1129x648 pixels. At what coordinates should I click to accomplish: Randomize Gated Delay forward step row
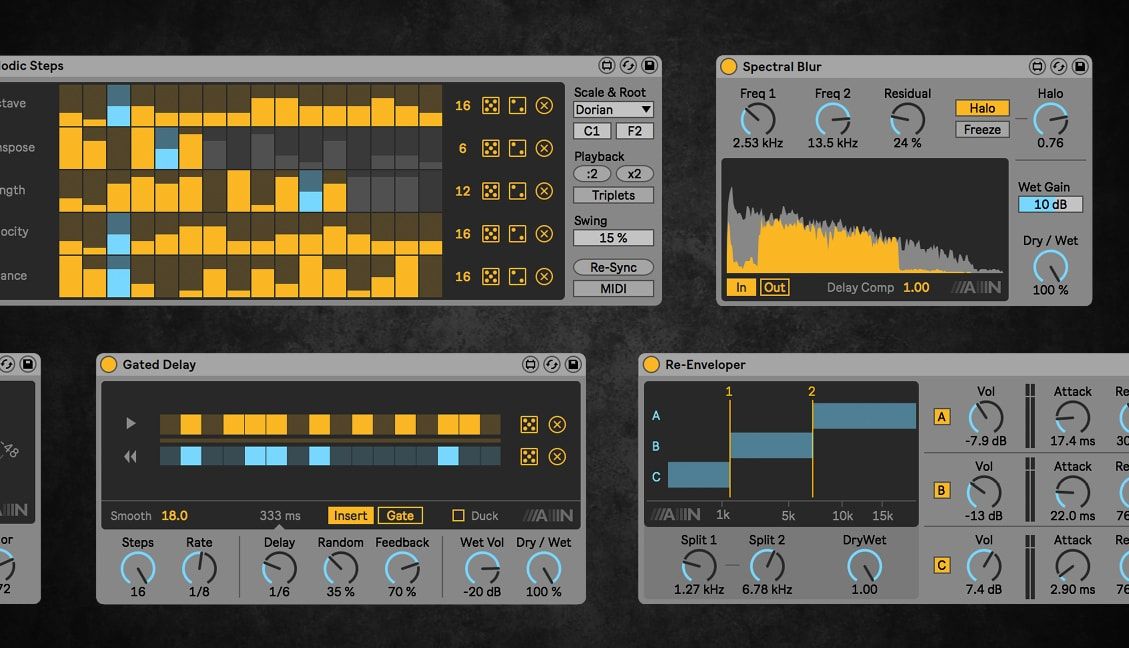click(x=529, y=424)
